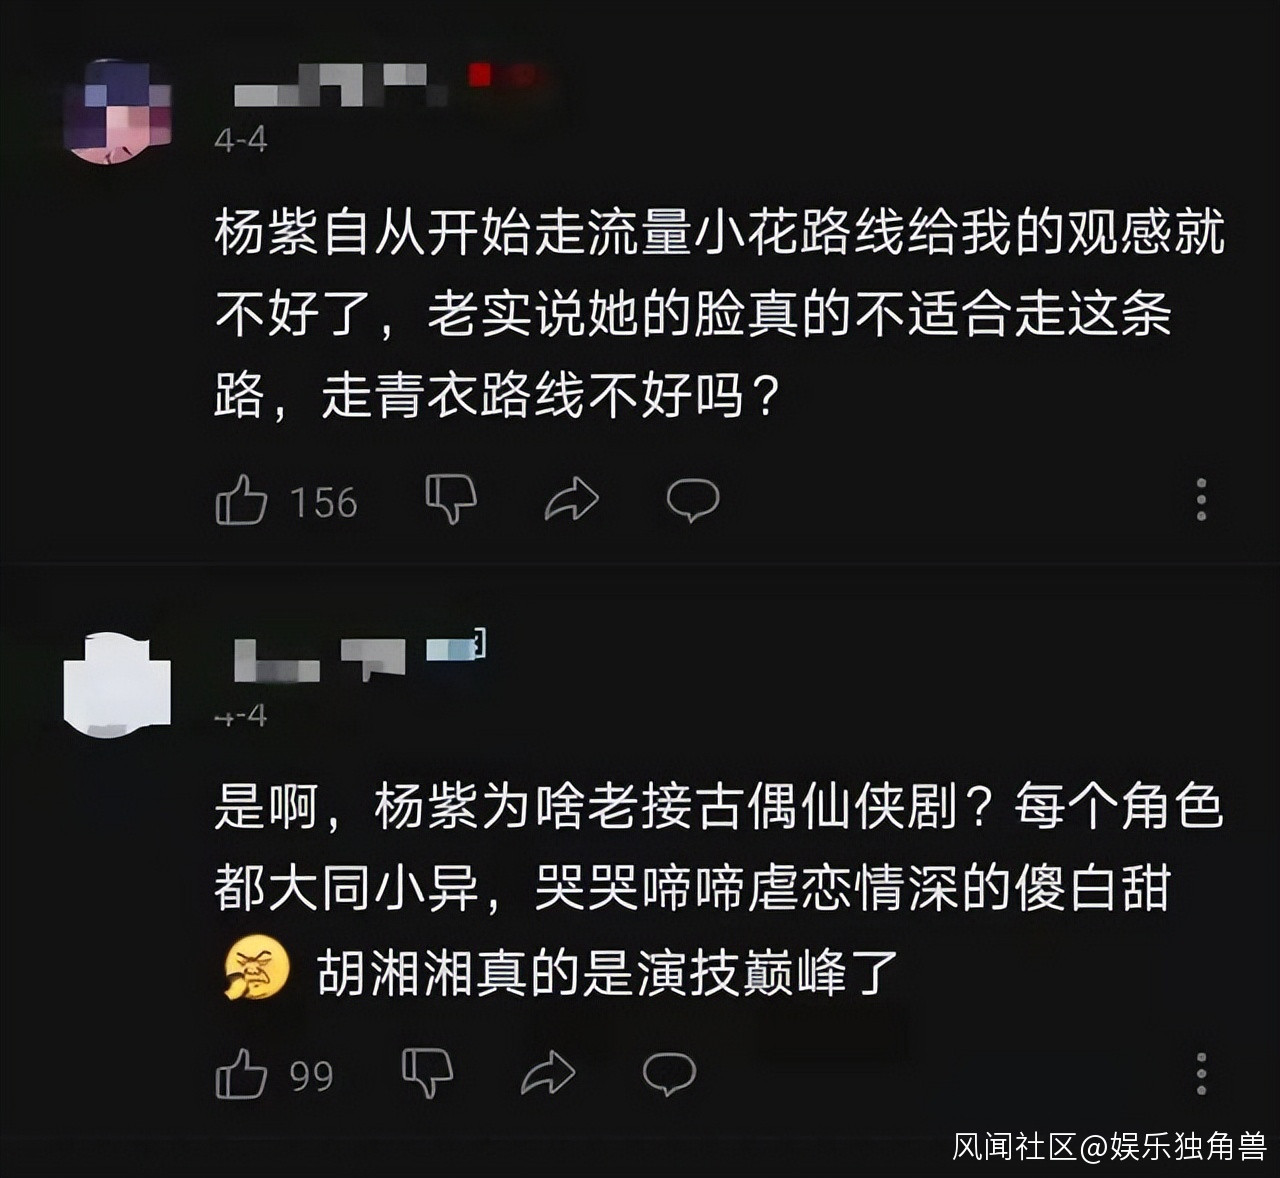Dislike the second comment about 胡湘湘

[x=427, y=1073]
